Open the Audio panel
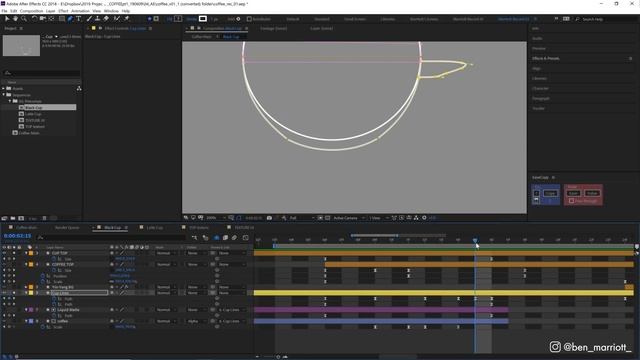This screenshot has height=360, width=640. coord(537,38)
